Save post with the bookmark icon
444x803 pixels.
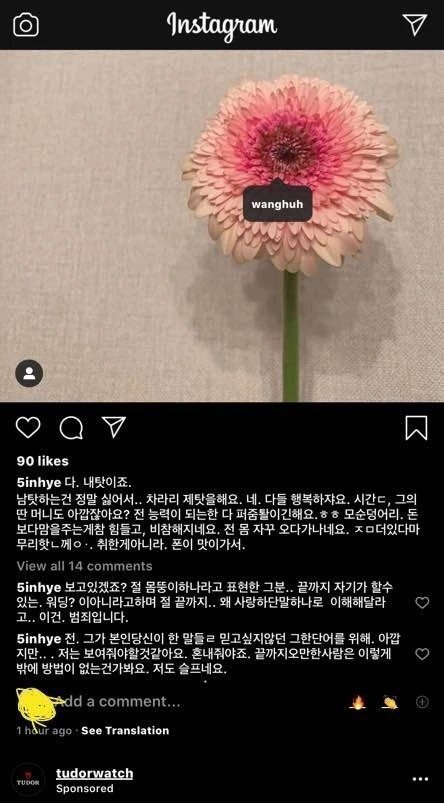click(416, 428)
